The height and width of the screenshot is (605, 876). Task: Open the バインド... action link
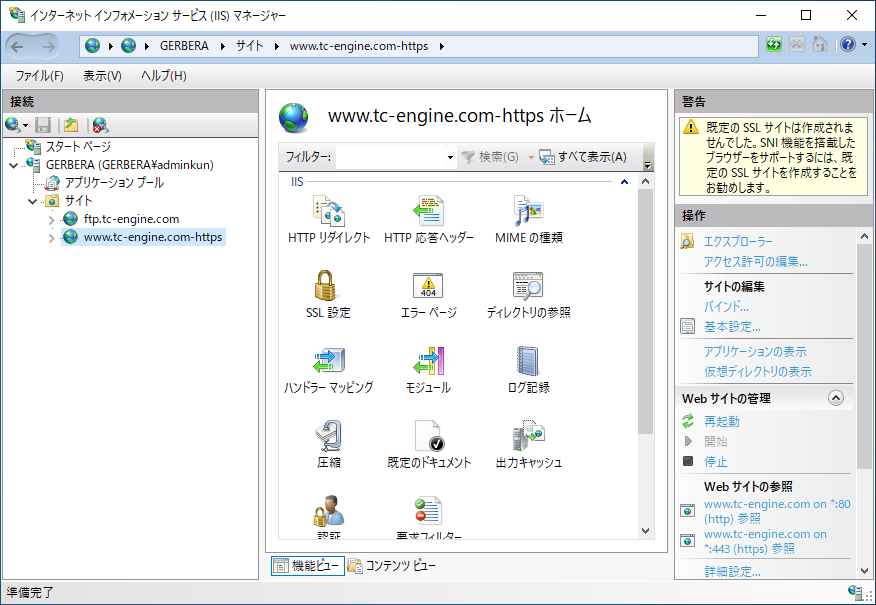(x=726, y=306)
